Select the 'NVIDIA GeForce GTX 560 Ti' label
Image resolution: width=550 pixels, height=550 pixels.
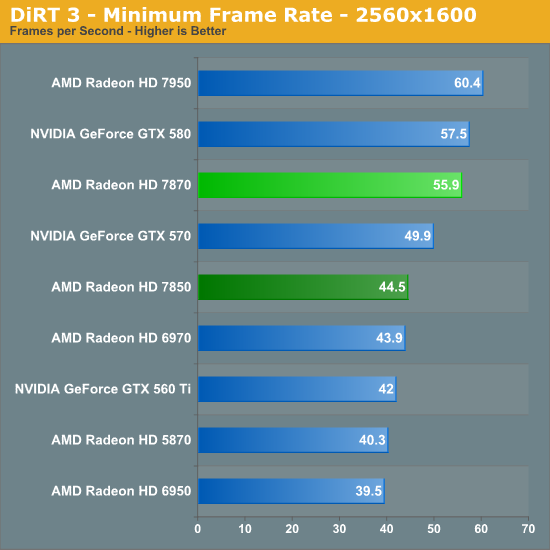(x=103, y=389)
